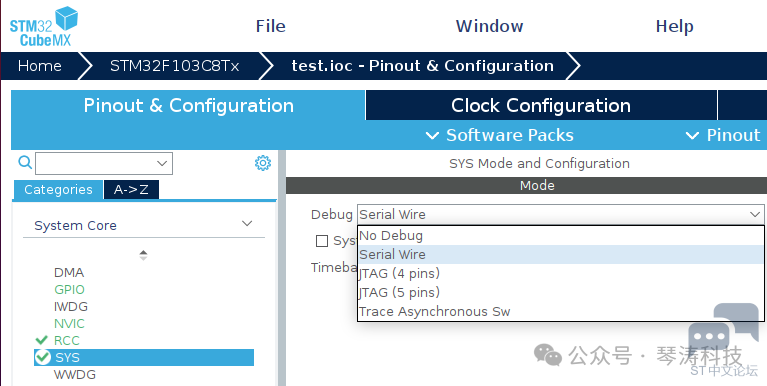Switch to A->Z tab
The width and height of the screenshot is (767, 386).
(x=131, y=190)
